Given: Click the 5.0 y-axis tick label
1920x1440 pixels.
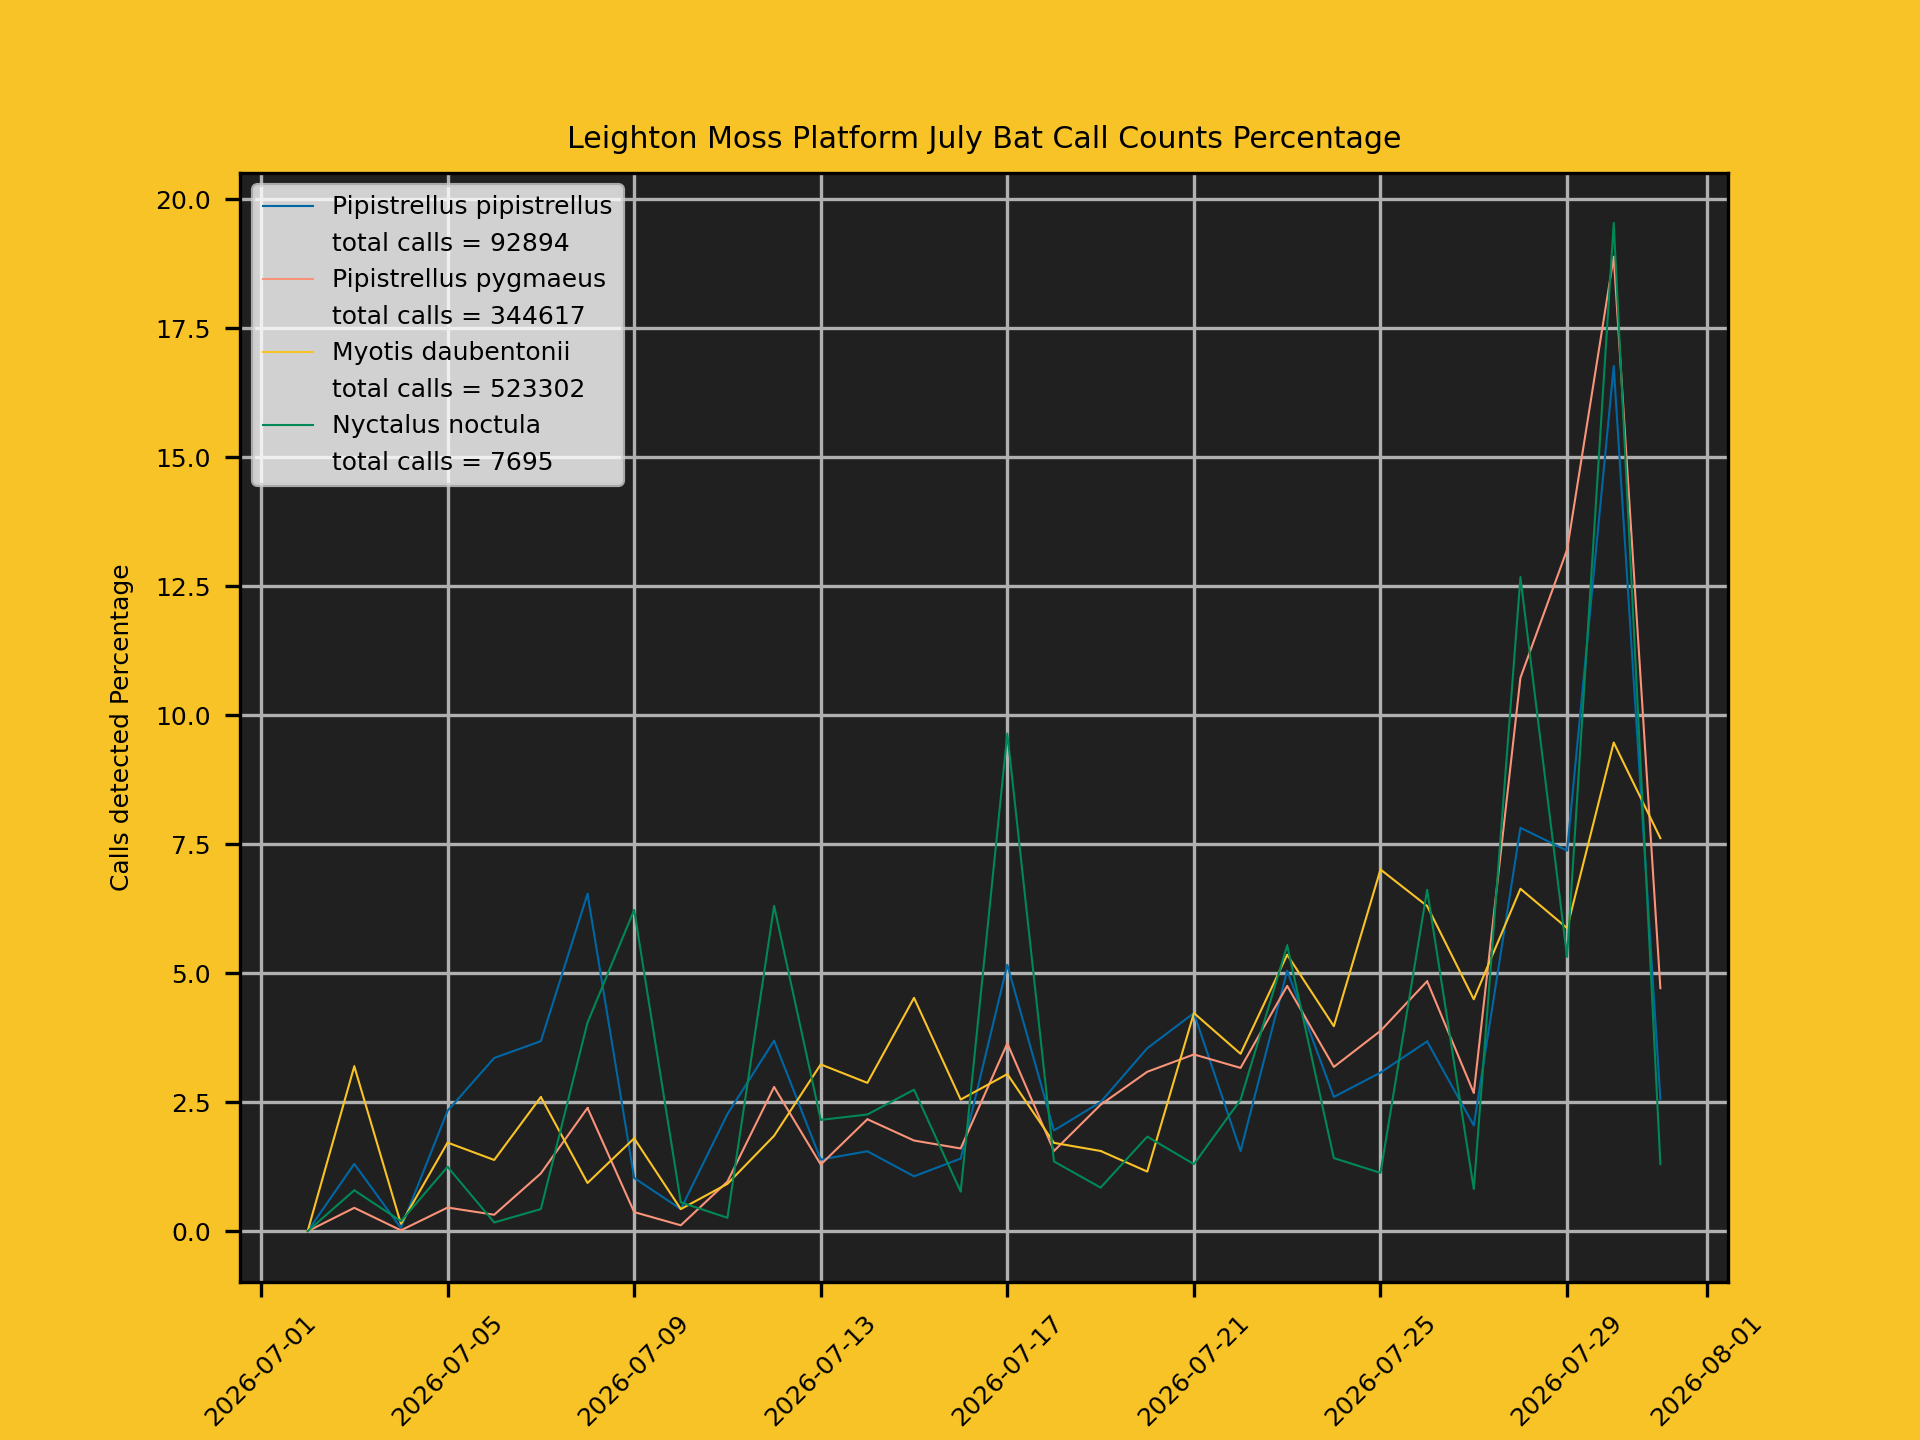Looking at the screenshot, I should (191, 974).
